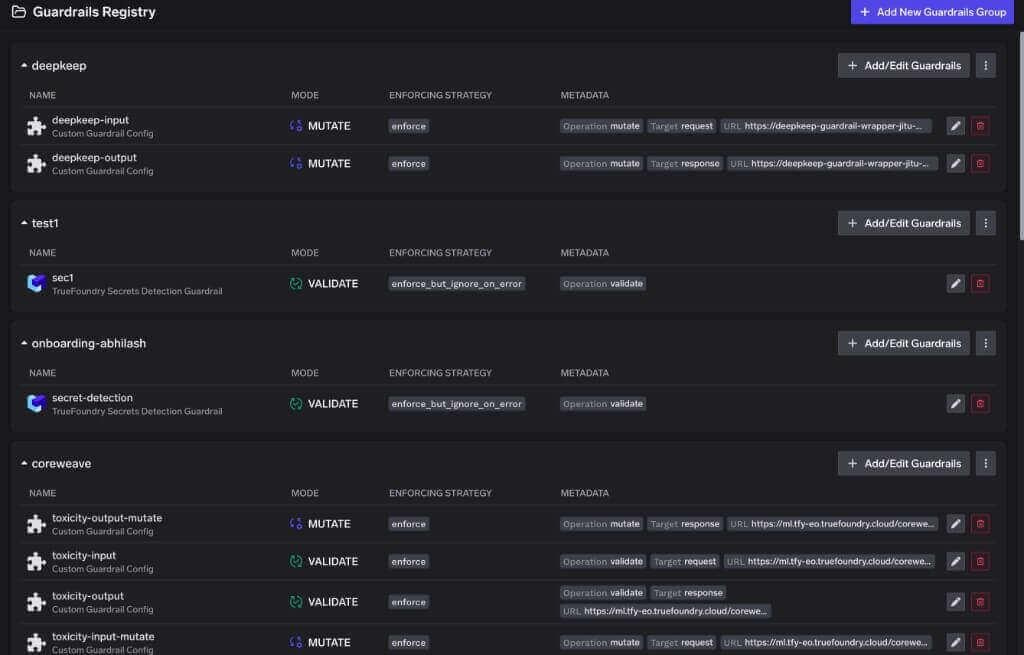Screen dimensions: 1024x655
Task: Click the toxicity-output-mutate puzzle piece icon
Action: point(36,524)
